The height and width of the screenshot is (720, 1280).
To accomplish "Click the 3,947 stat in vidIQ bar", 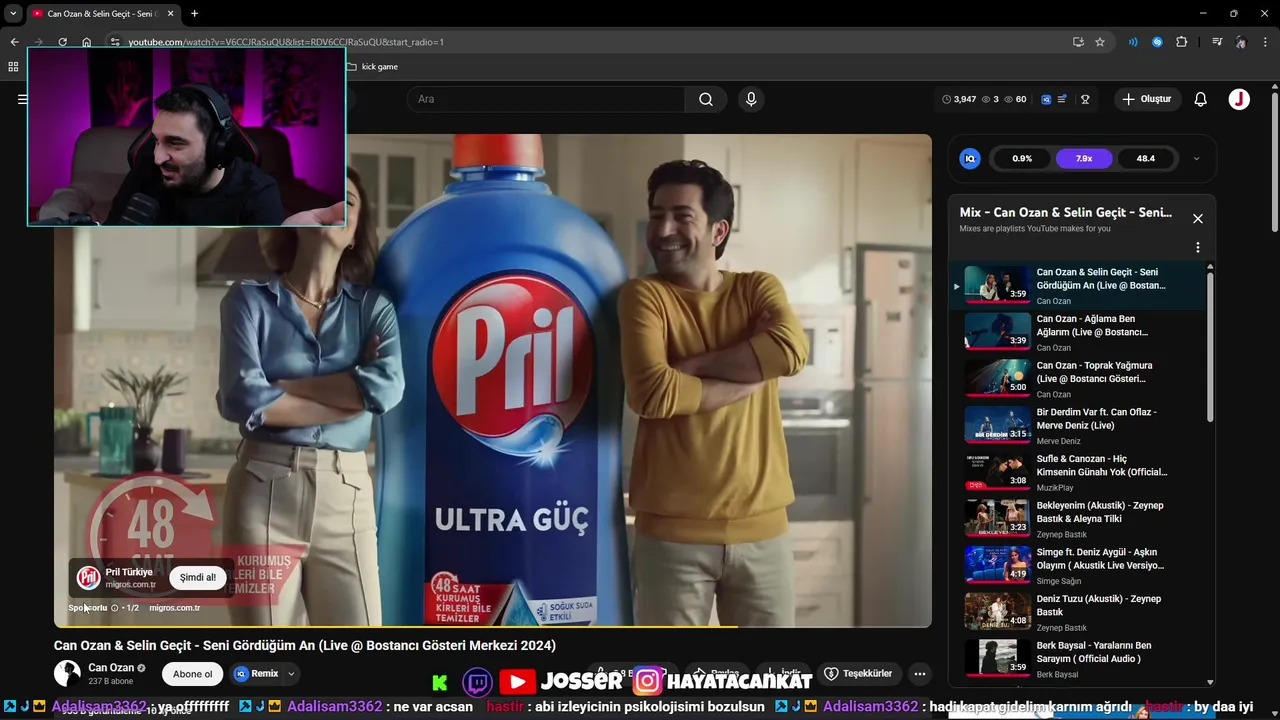I will click(959, 99).
